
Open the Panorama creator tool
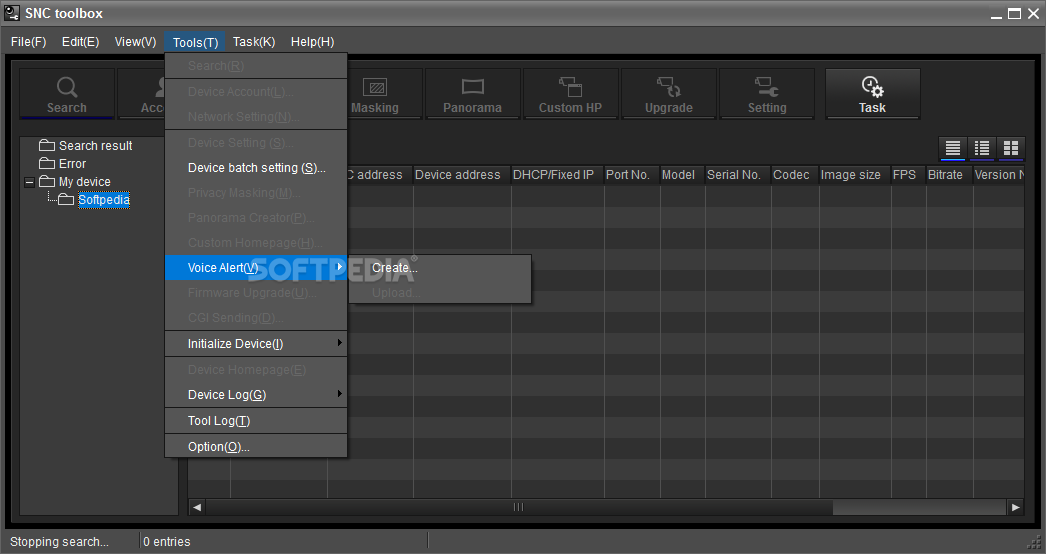coord(472,93)
